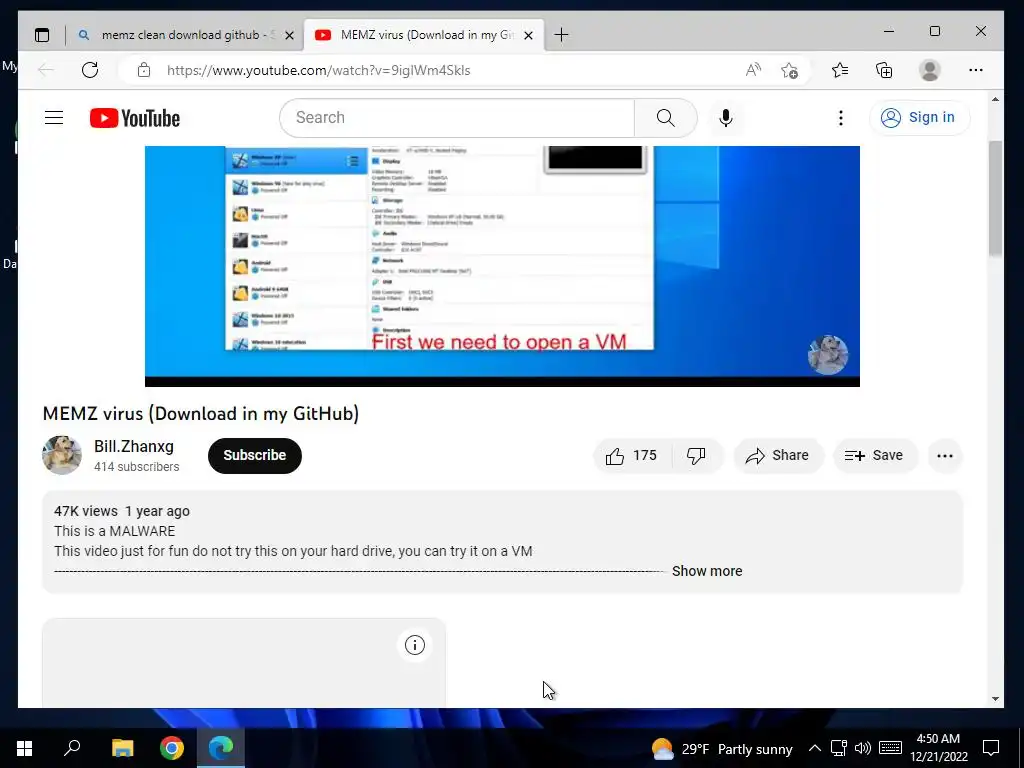Screen dimensions: 1024x768
Task: Open YouTube hamburger guide menu
Action: 54,118
